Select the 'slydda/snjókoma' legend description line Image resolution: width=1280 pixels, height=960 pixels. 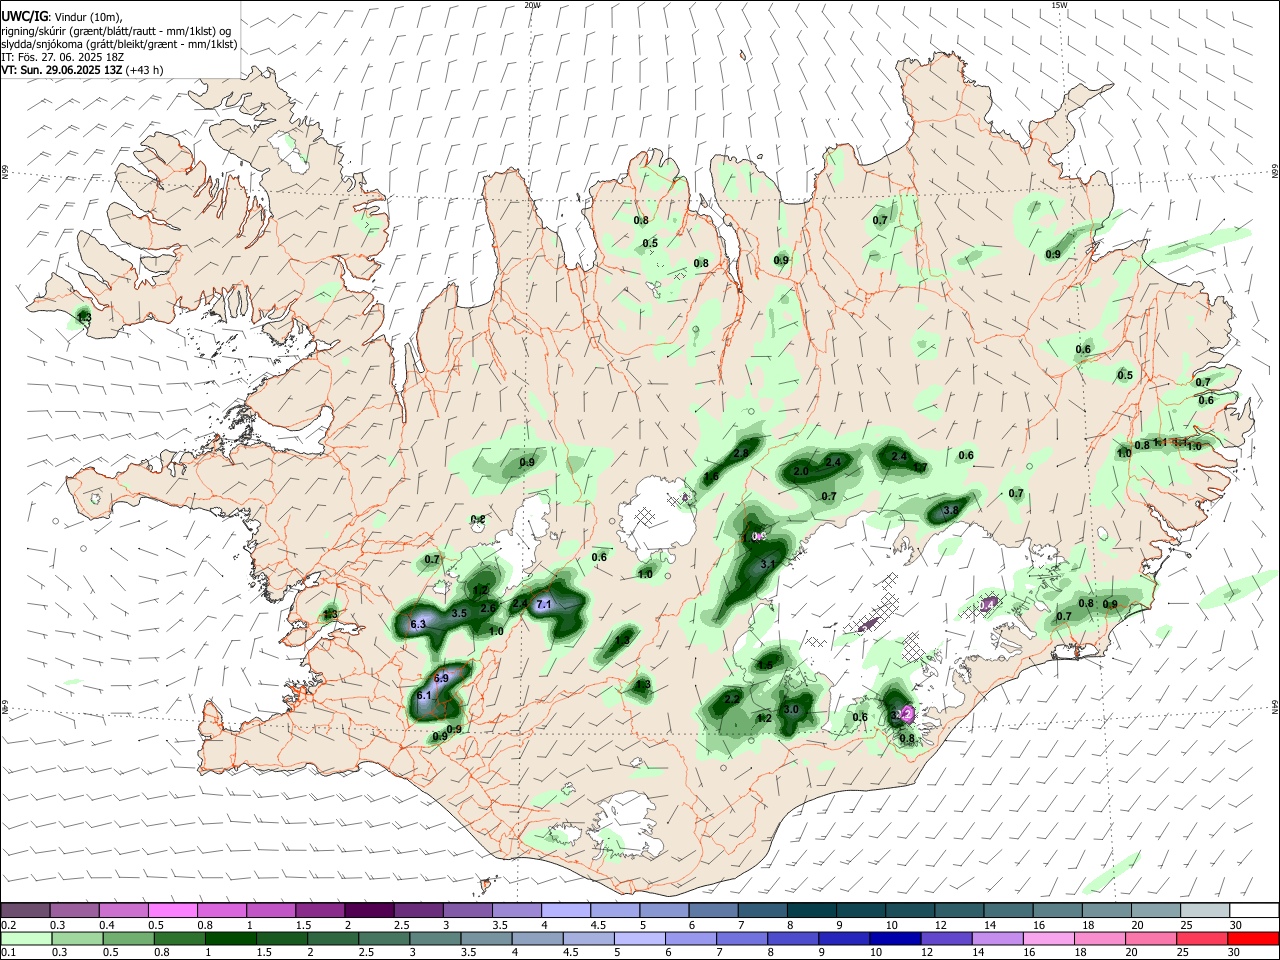[x=119, y=44]
